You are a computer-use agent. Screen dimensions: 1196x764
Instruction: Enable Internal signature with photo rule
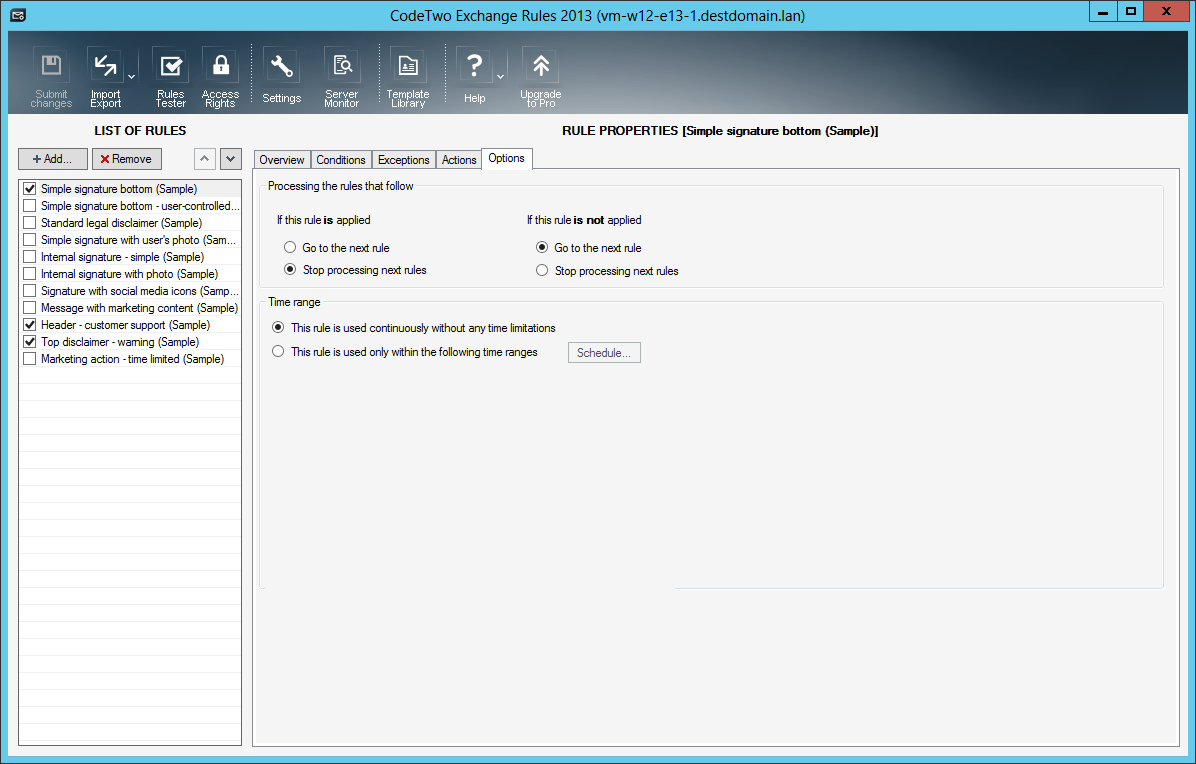[x=30, y=273]
